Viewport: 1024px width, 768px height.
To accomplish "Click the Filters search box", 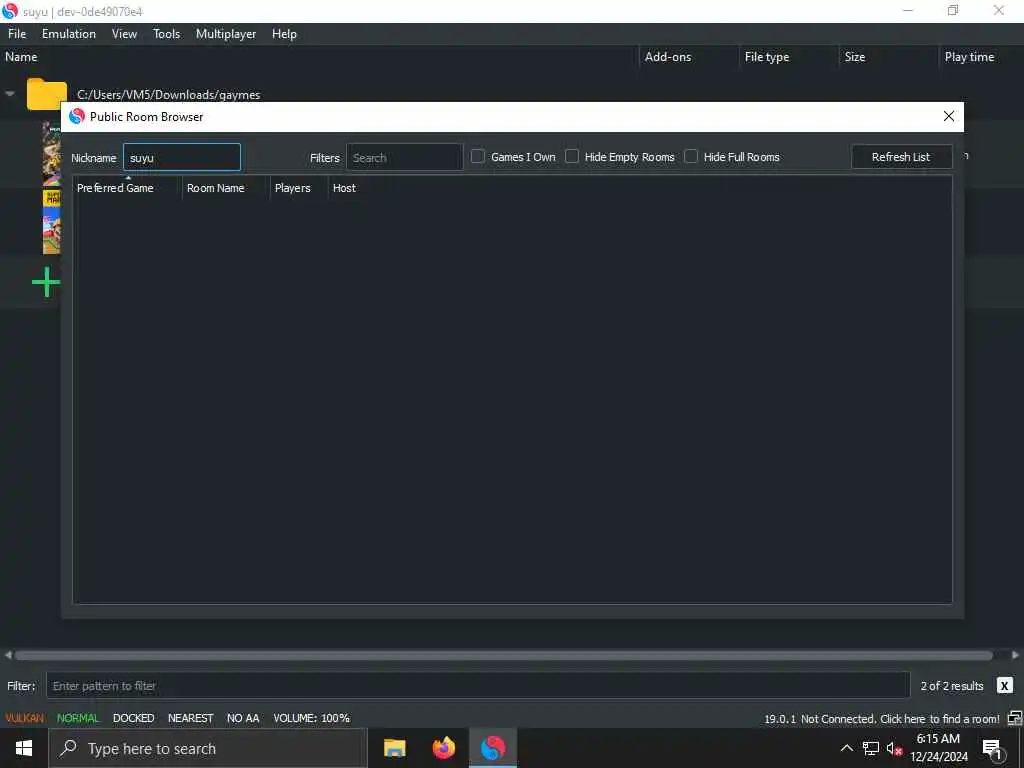I will point(404,157).
